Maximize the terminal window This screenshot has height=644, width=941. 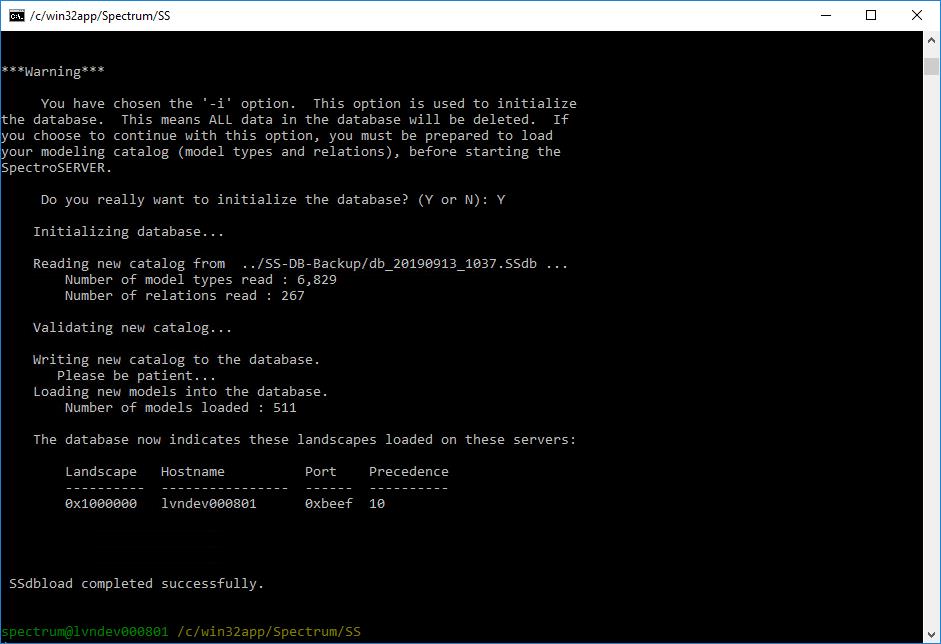(x=871, y=15)
